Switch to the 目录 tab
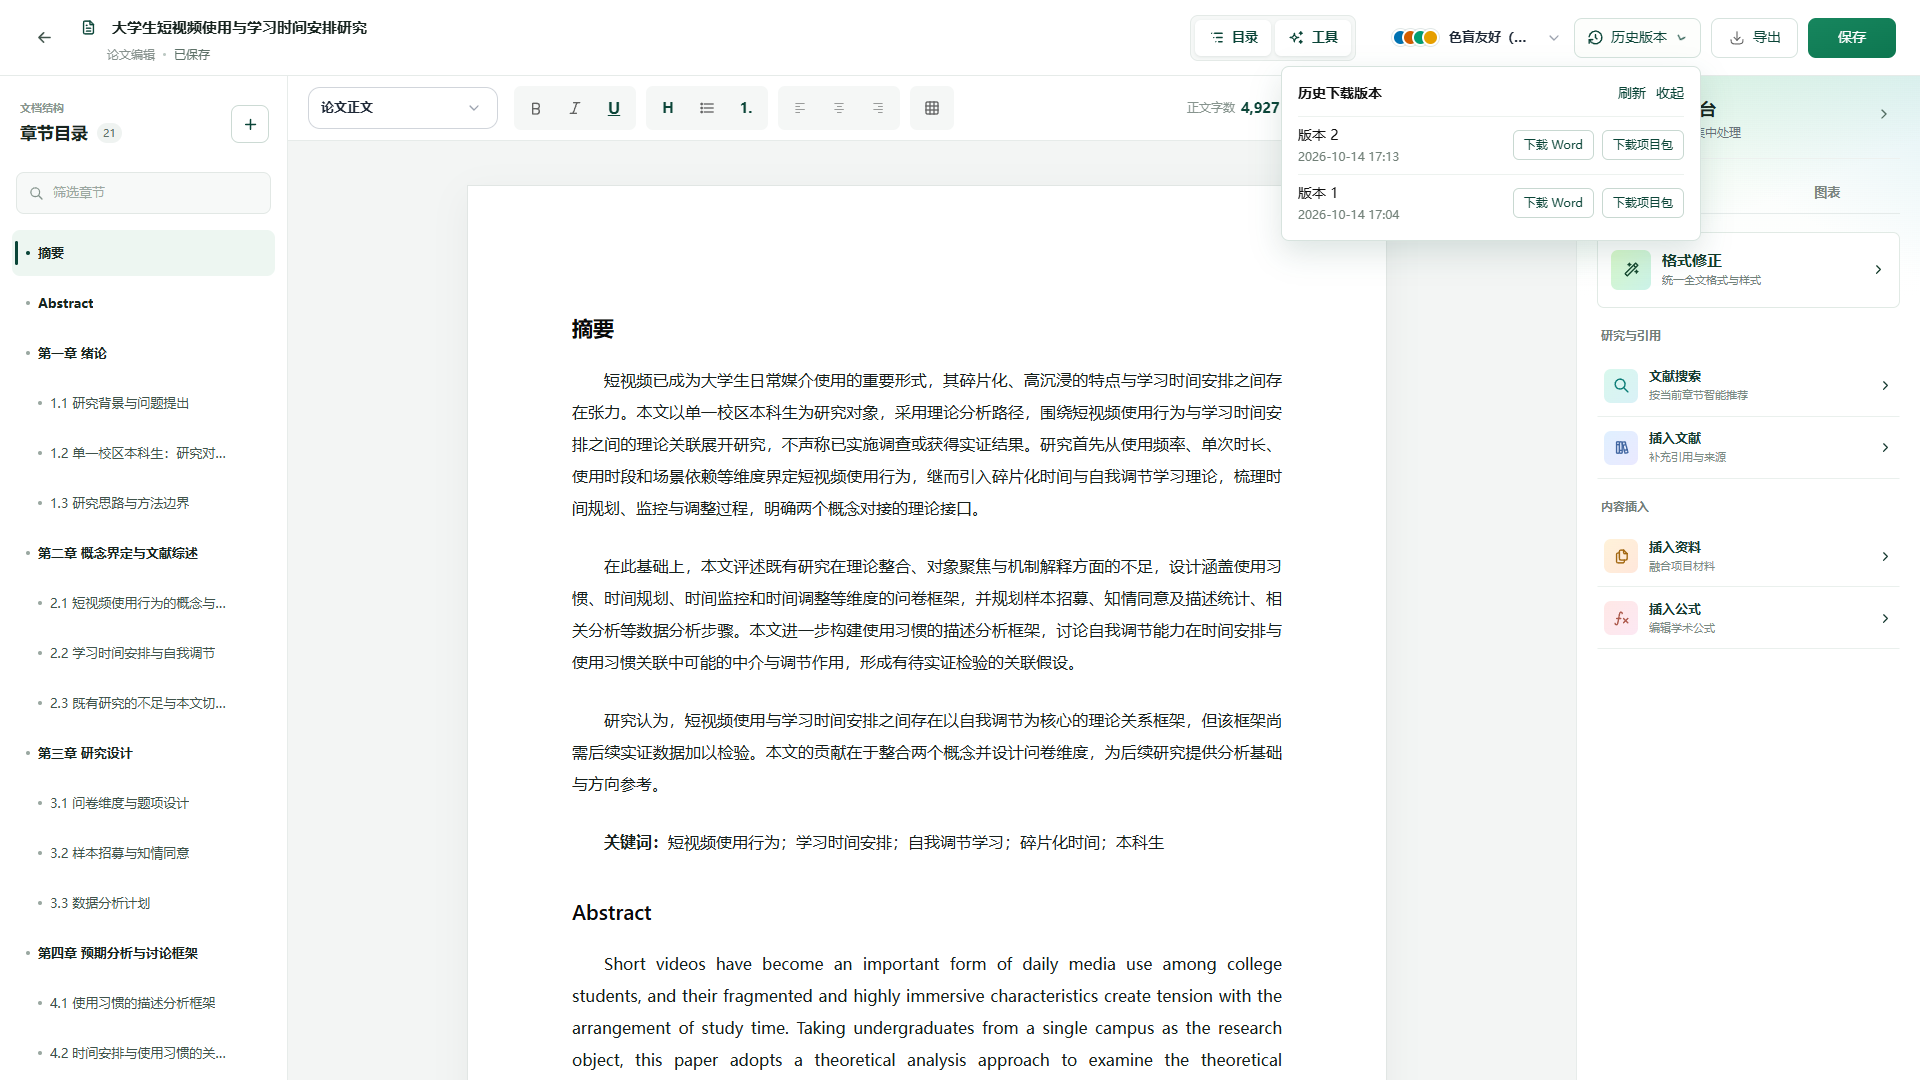The image size is (1920, 1080). 1233,37
